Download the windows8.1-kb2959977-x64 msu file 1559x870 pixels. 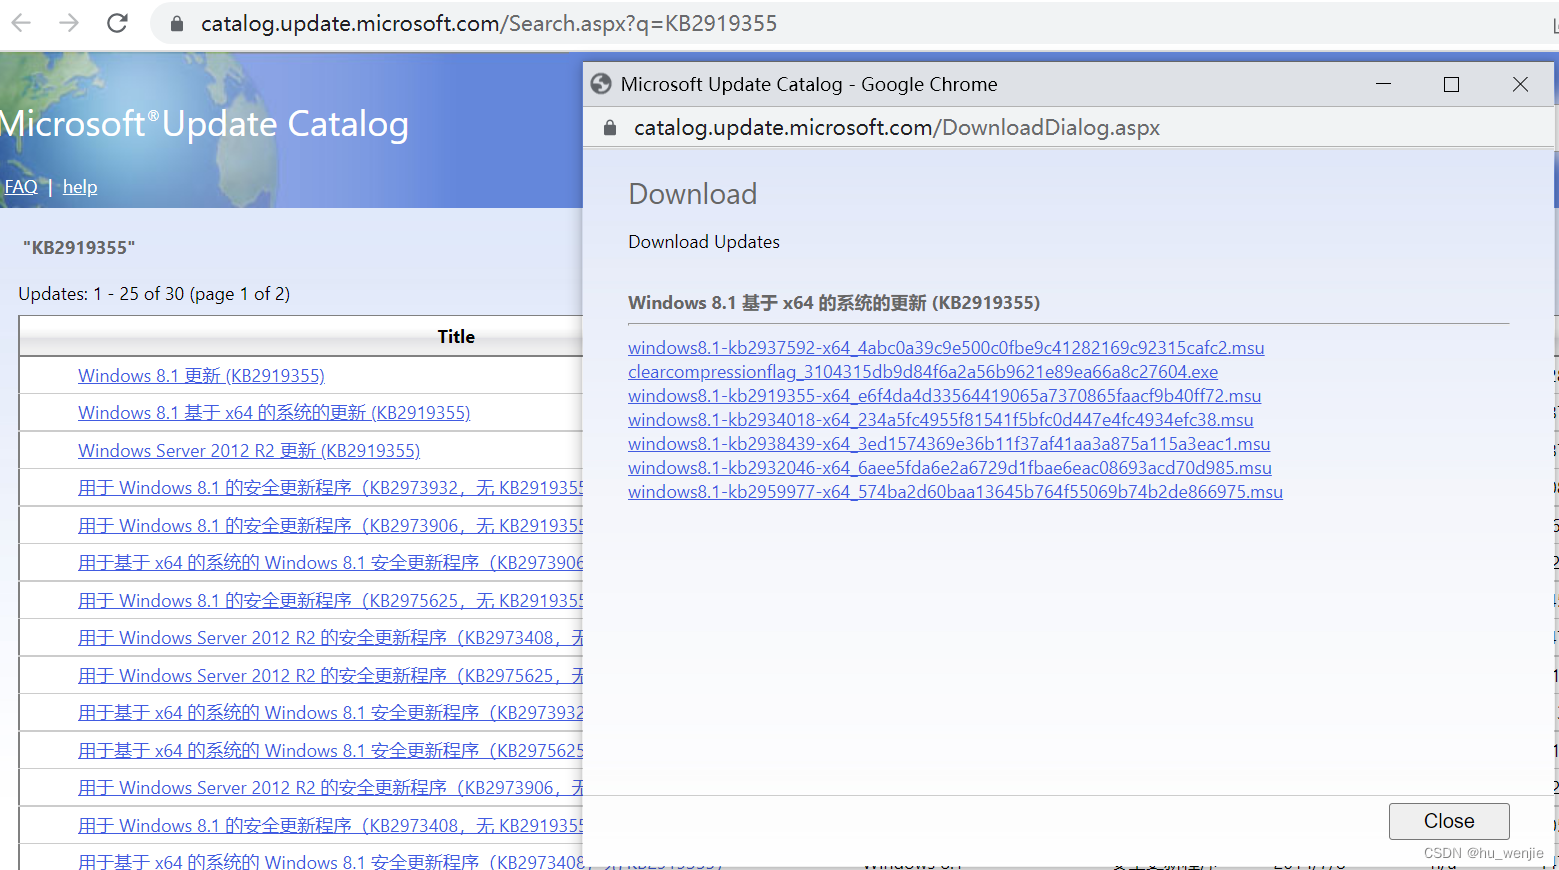pos(955,491)
